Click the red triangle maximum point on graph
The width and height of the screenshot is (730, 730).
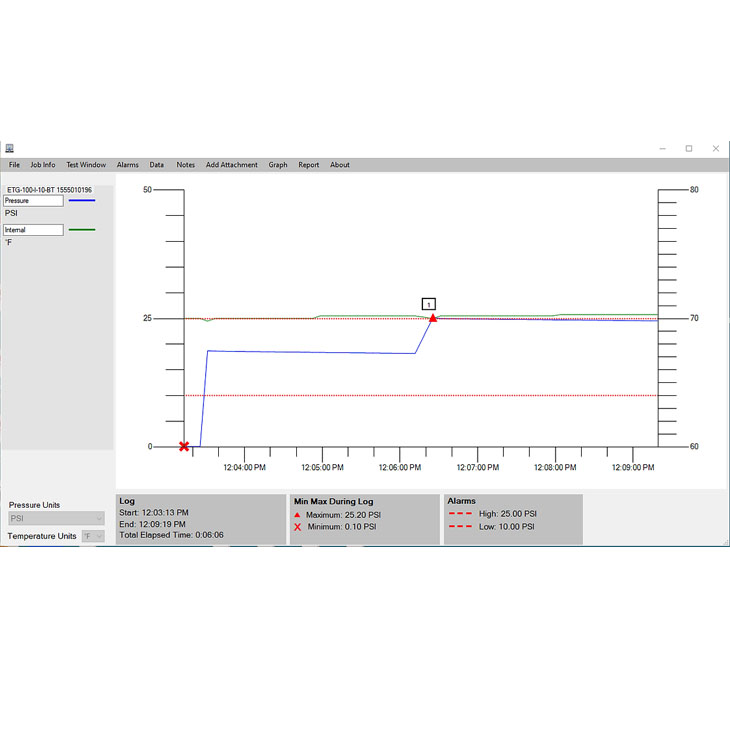click(433, 317)
